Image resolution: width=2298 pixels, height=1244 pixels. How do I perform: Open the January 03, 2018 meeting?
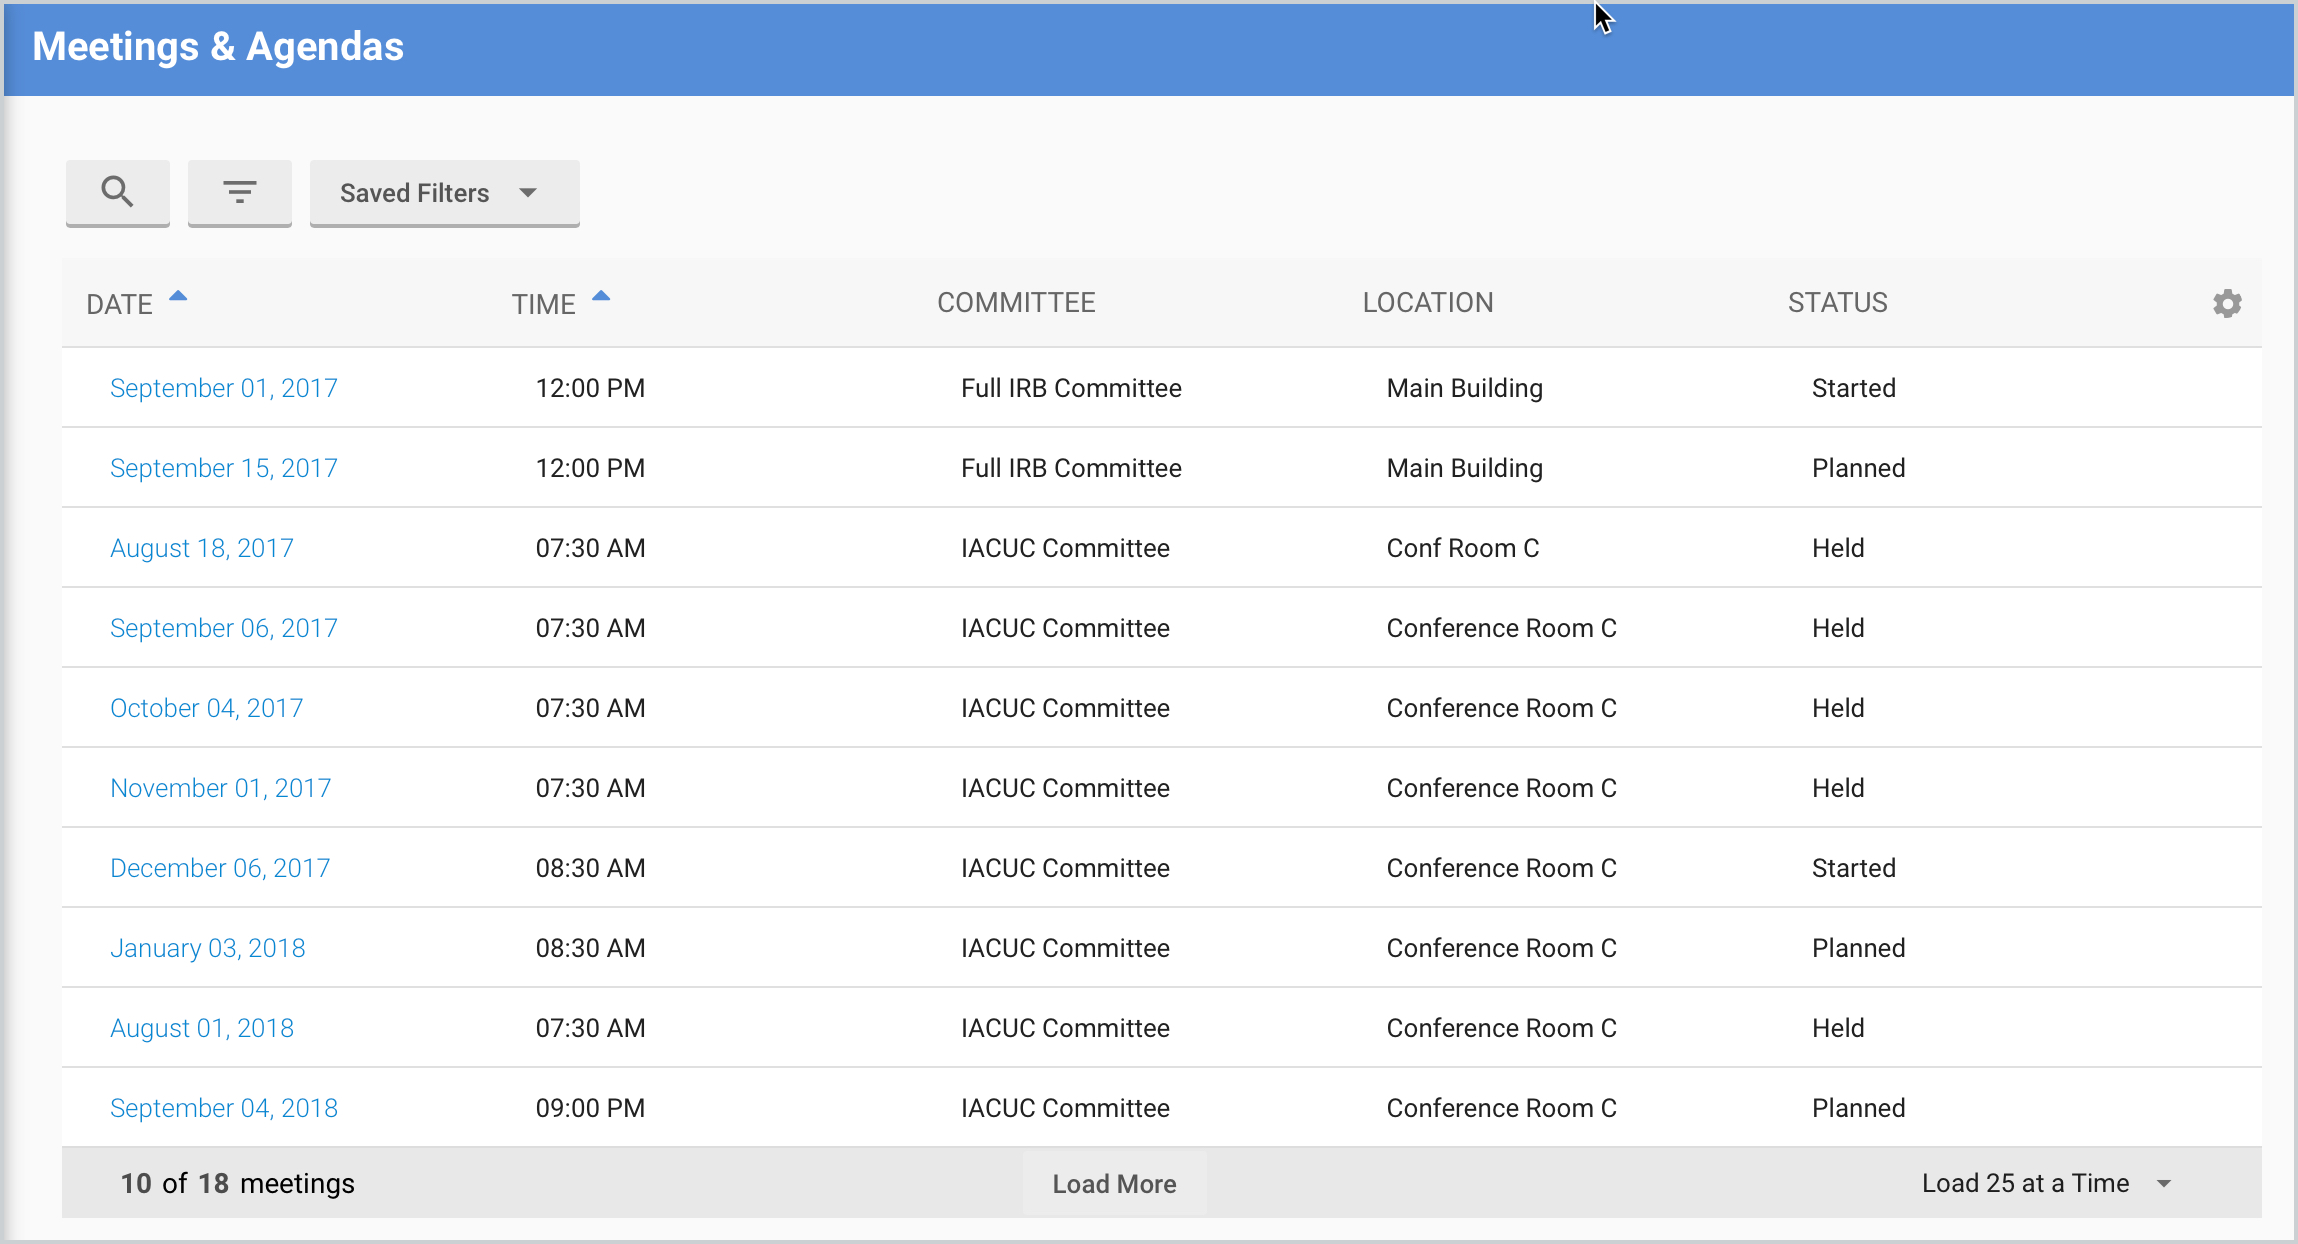[207, 948]
